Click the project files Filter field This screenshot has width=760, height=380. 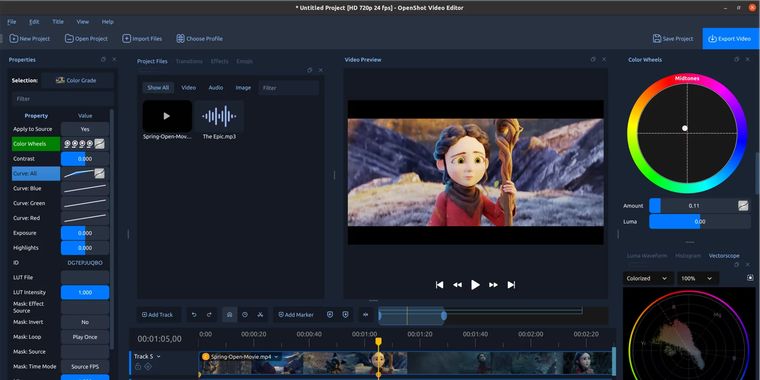point(288,88)
